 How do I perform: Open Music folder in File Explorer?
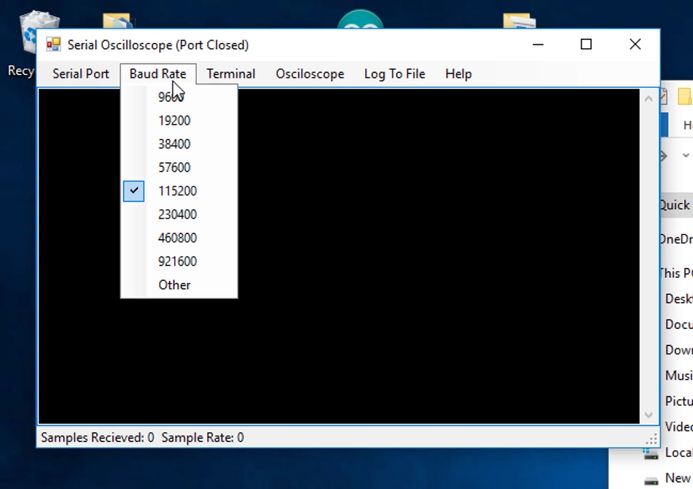tap(678, 376)
